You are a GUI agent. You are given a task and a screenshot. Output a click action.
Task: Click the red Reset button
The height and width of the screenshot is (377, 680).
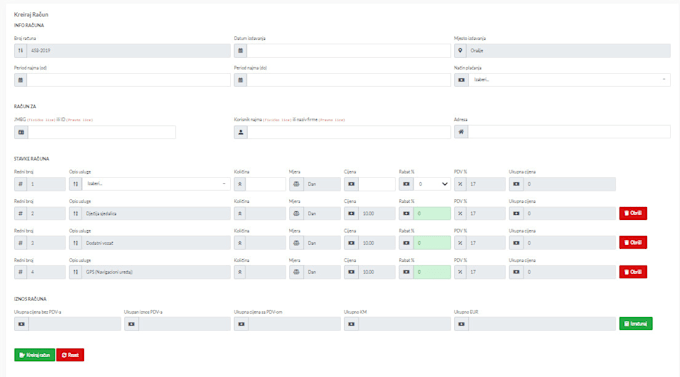click(x=70, y=355)
